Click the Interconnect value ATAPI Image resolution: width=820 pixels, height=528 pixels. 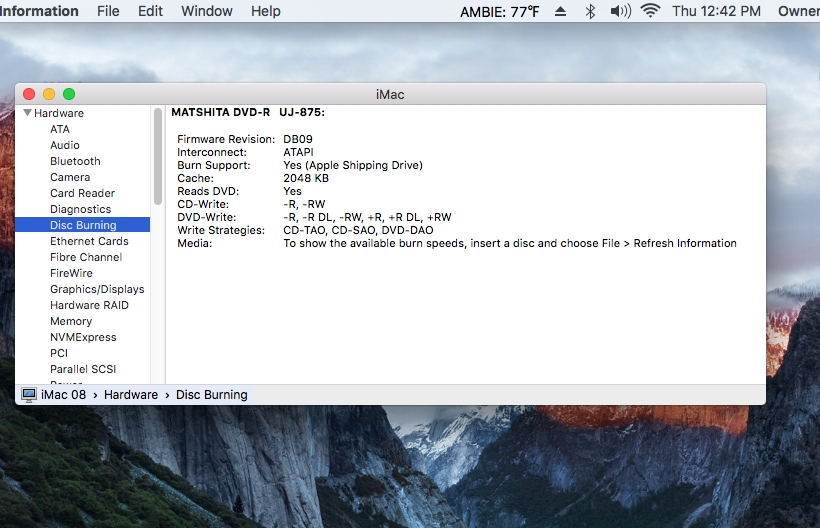tap(298, 152)
